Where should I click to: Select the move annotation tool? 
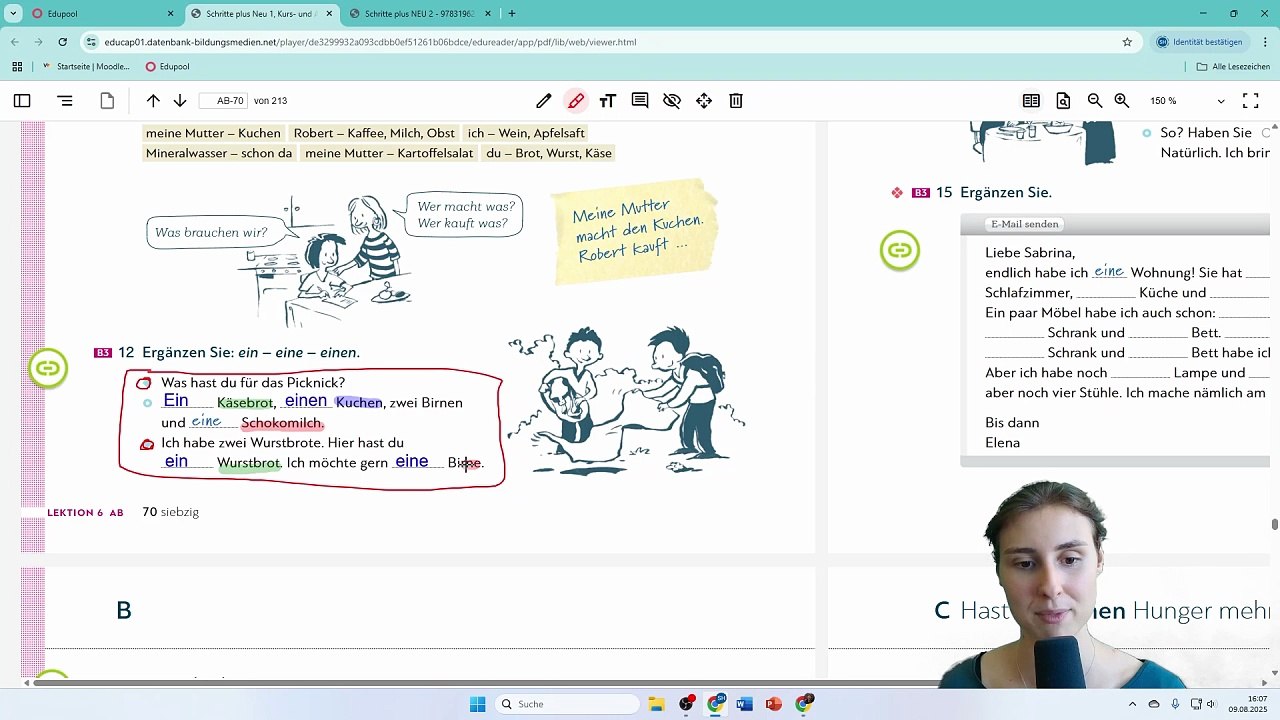704,101
